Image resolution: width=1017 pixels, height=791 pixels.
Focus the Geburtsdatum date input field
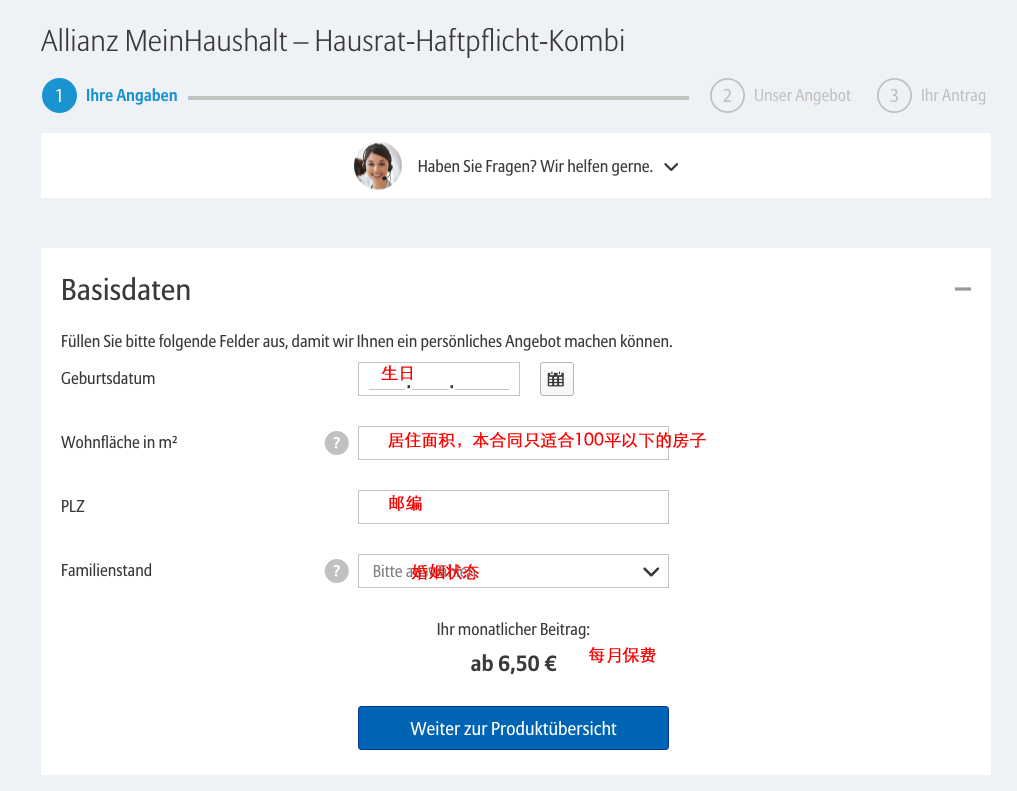tap(438, 379)
